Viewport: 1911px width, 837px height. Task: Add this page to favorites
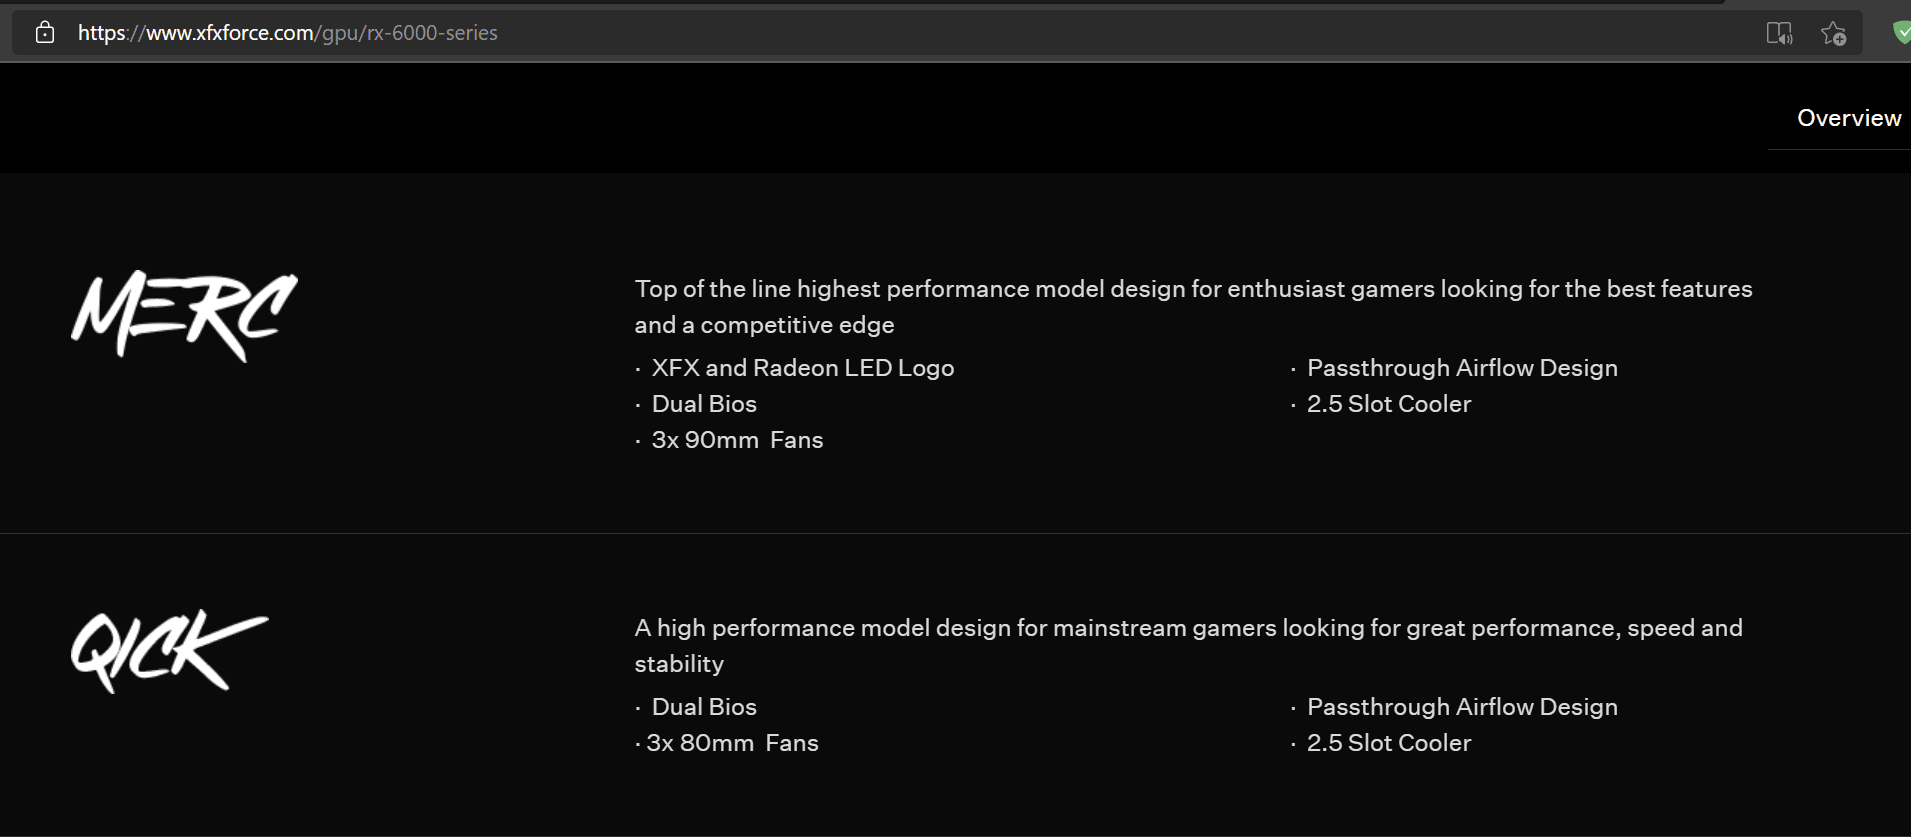point(1833,33)
